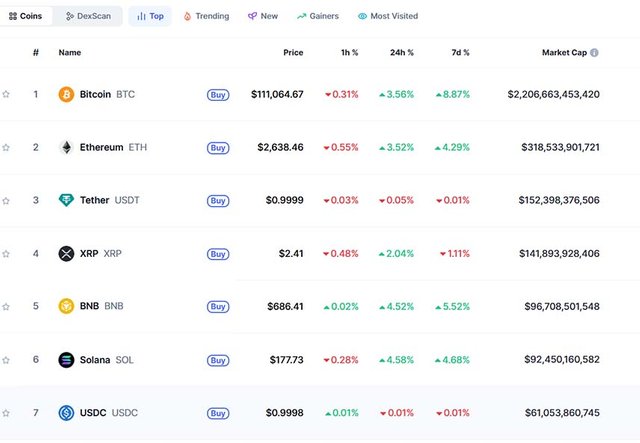The image size is (640, 443).
Task: Click XRP price $2.41
Action: click(x=291, y=254)
